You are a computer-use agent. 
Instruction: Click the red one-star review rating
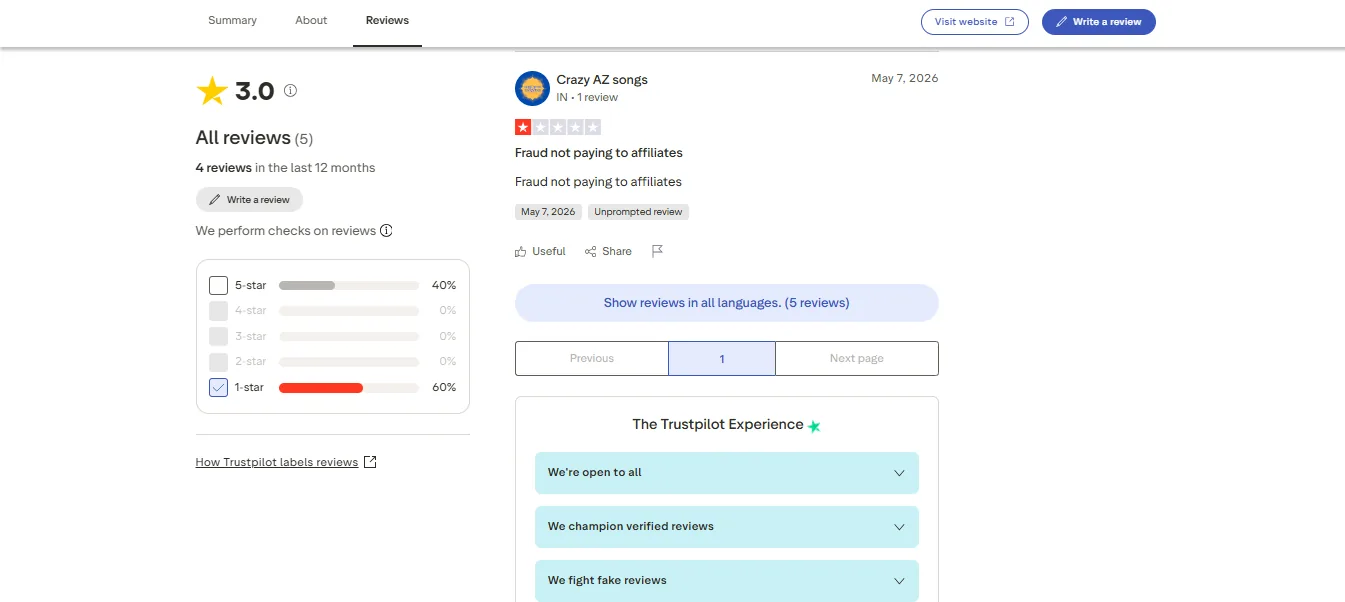(x=558, y=127)
